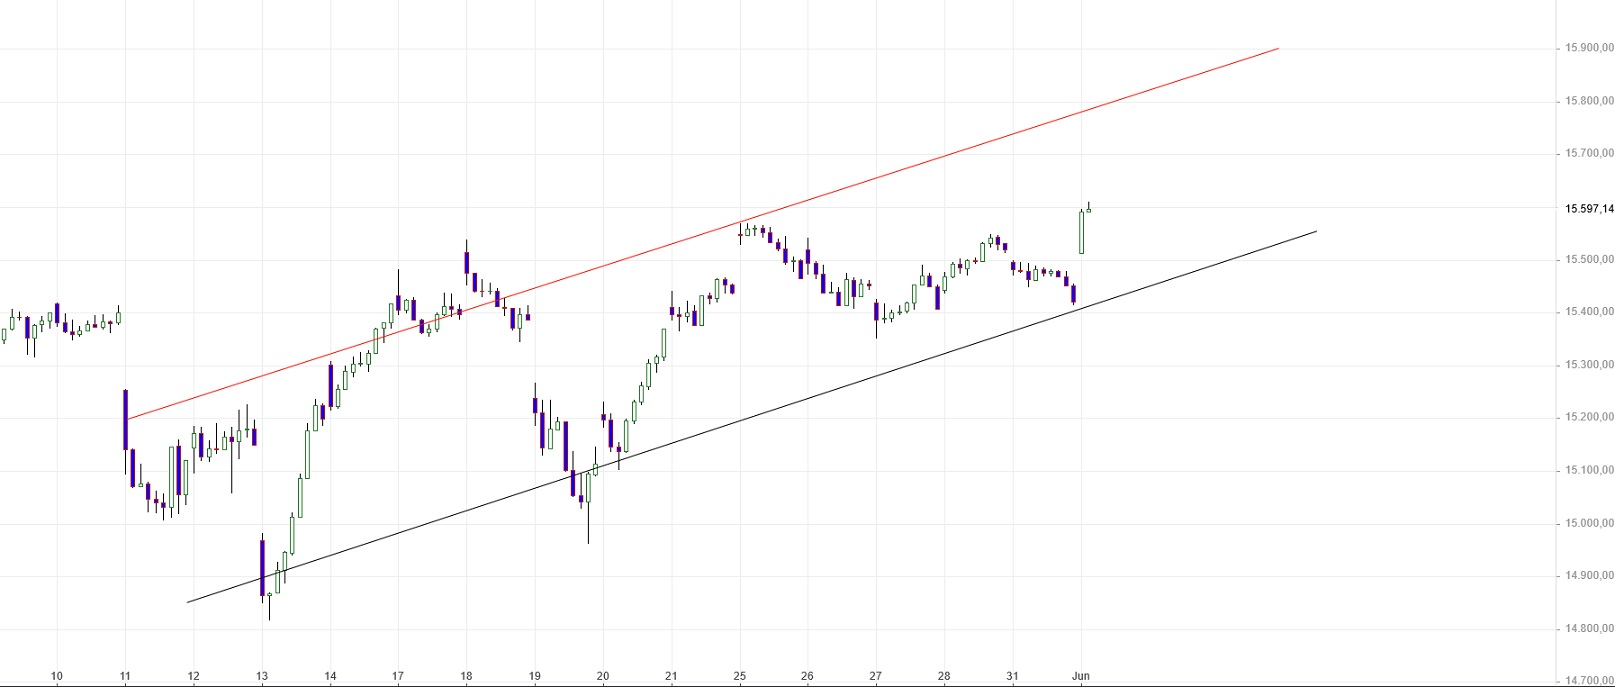Click date label 20 on the time axis

[x=603, y=676]
